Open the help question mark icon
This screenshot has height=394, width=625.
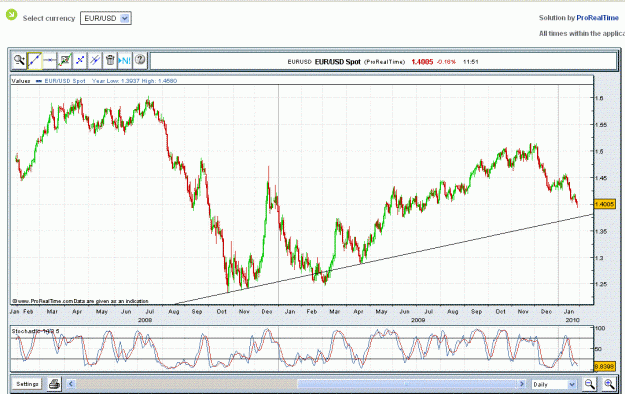tap(140, 60)
